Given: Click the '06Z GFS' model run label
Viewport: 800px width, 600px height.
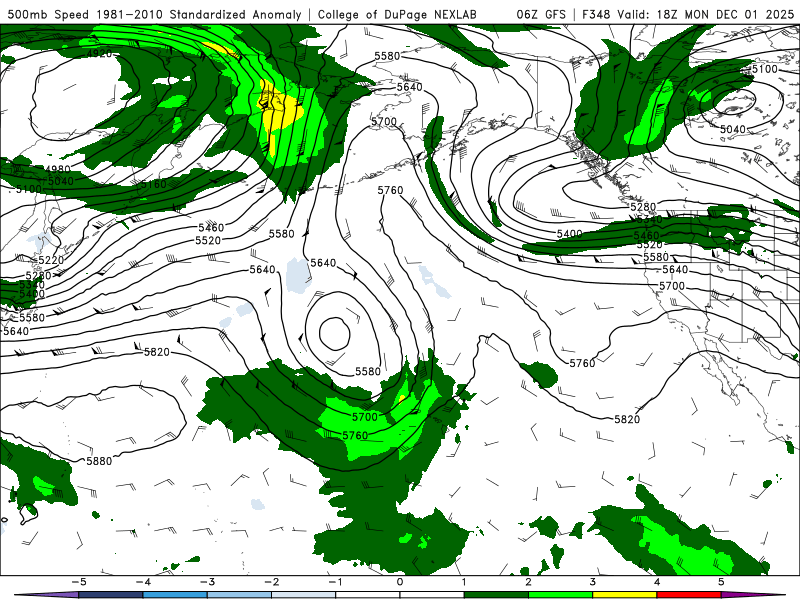Looking at the screenshot, I should click(541, 14).
